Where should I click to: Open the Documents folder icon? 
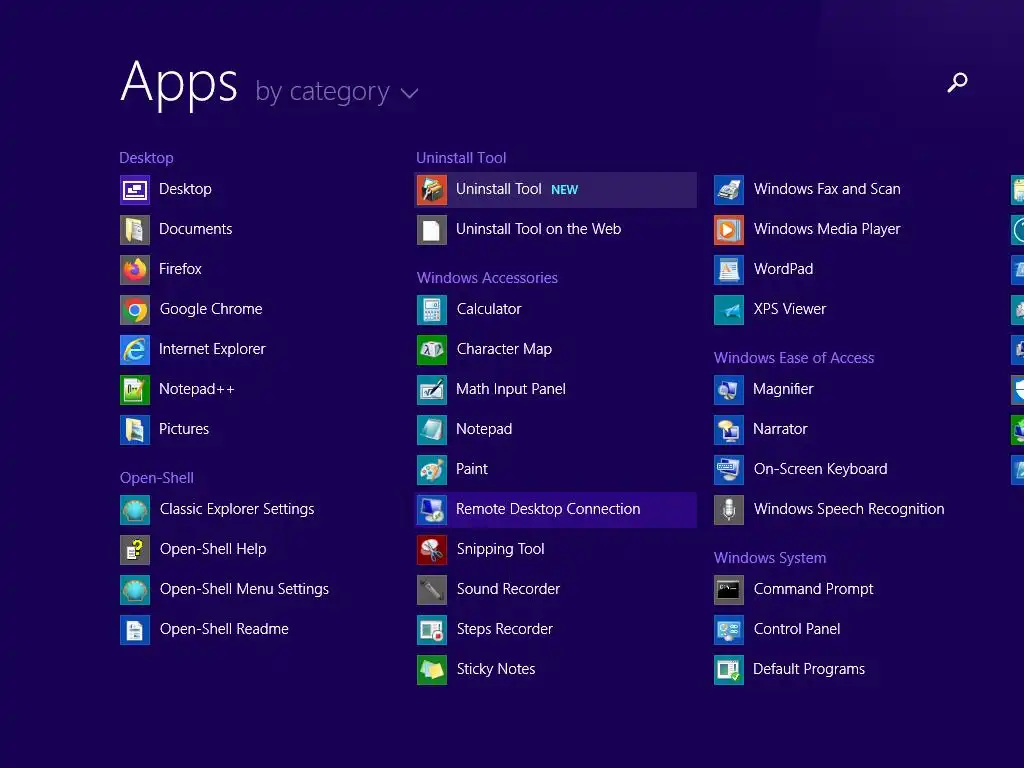click(135, 229)
